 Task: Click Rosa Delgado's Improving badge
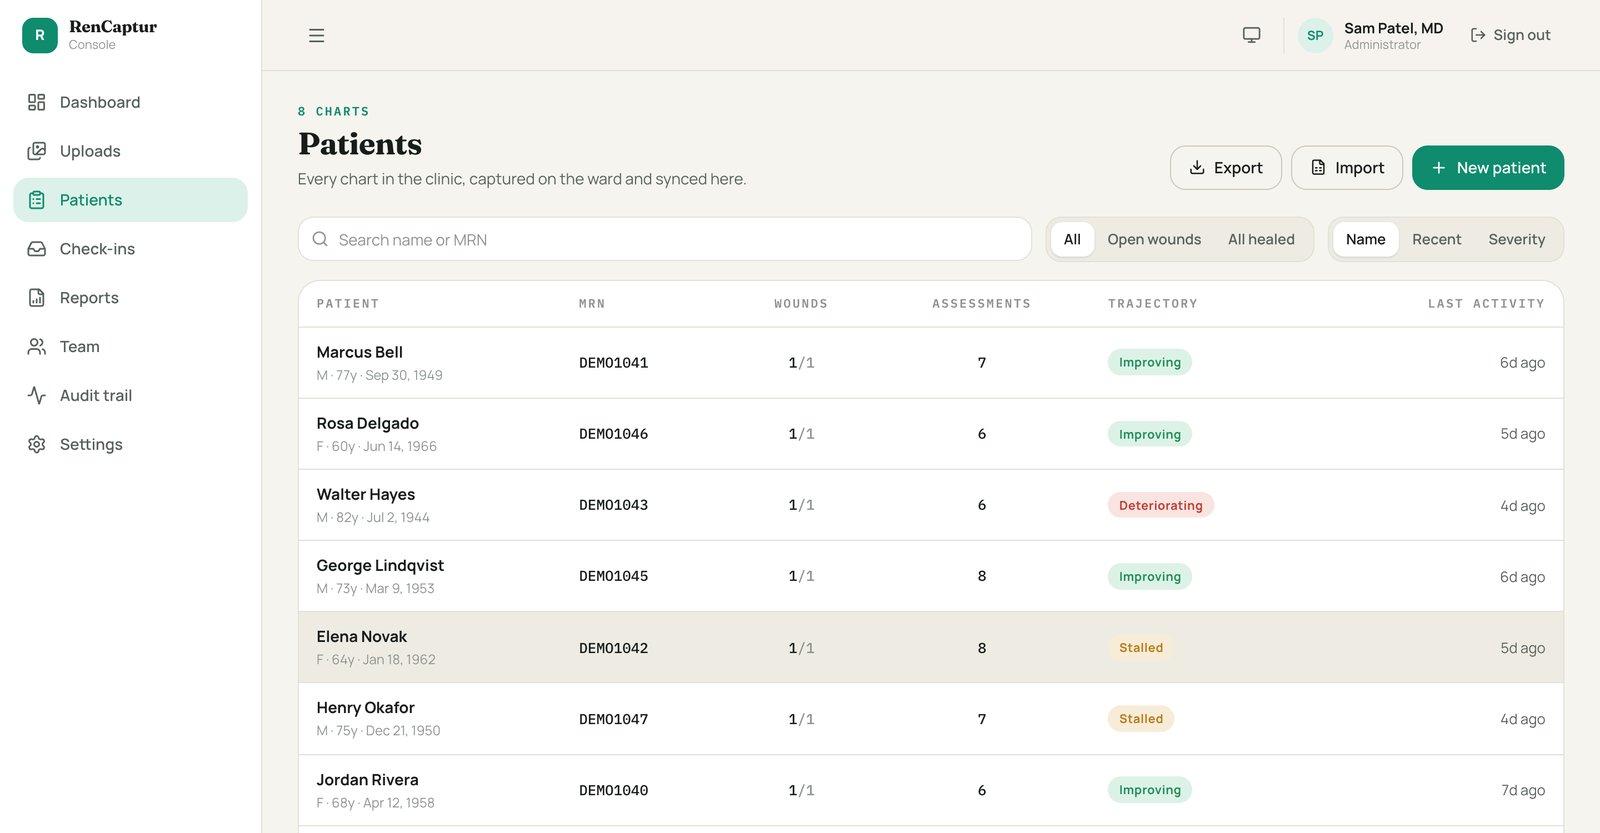1149,434
